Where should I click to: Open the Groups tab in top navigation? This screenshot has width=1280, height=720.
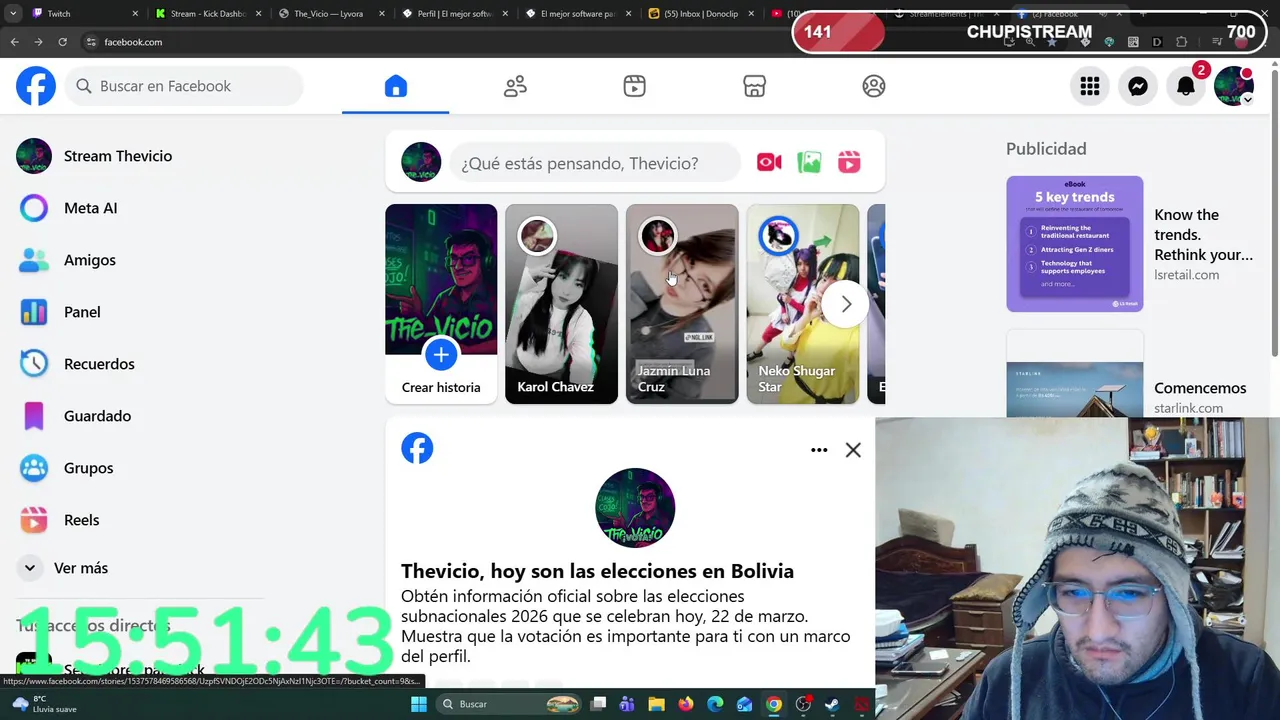[x=874, y=86]
